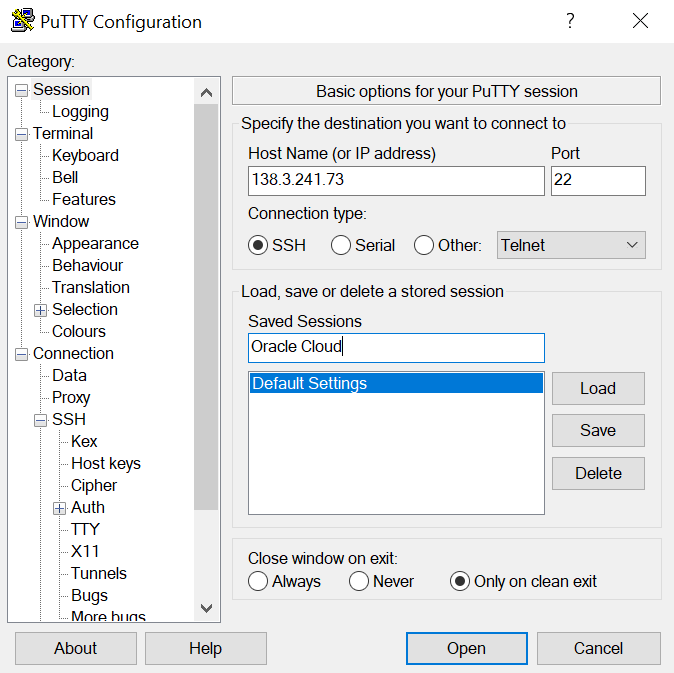
Task: Select Always for close window on exit
Action: (x=258, y=581)
